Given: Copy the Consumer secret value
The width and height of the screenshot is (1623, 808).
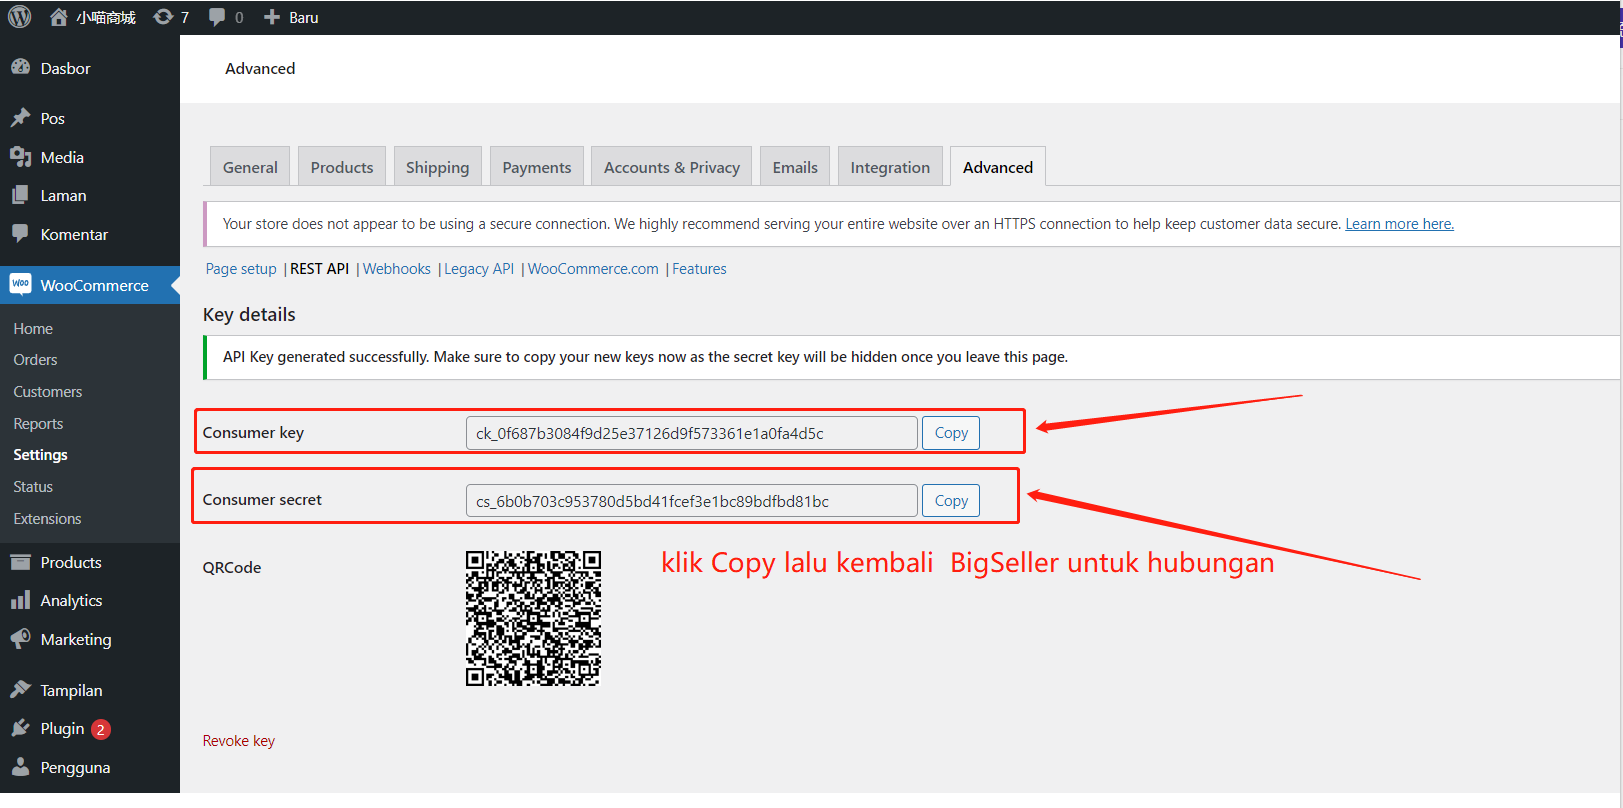Looking at the screenshot, I should click(951, 501).
